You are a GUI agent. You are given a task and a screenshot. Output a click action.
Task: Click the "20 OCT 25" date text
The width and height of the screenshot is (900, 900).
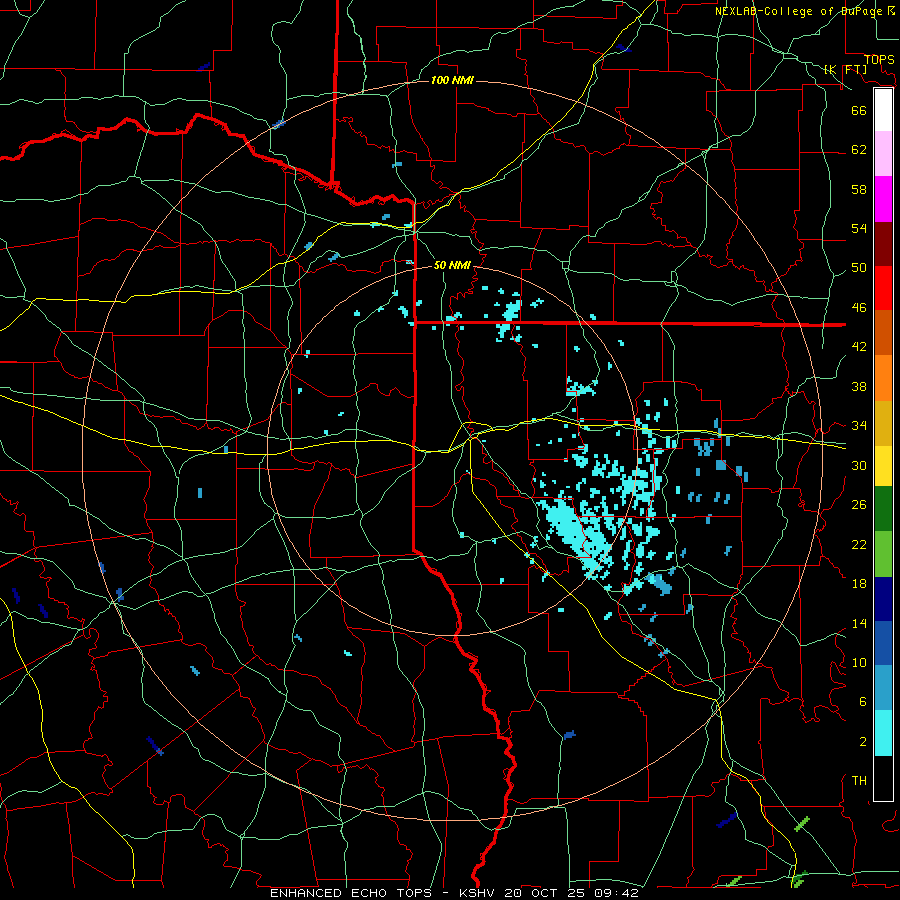pyautogui.click(x=546, y=893)
